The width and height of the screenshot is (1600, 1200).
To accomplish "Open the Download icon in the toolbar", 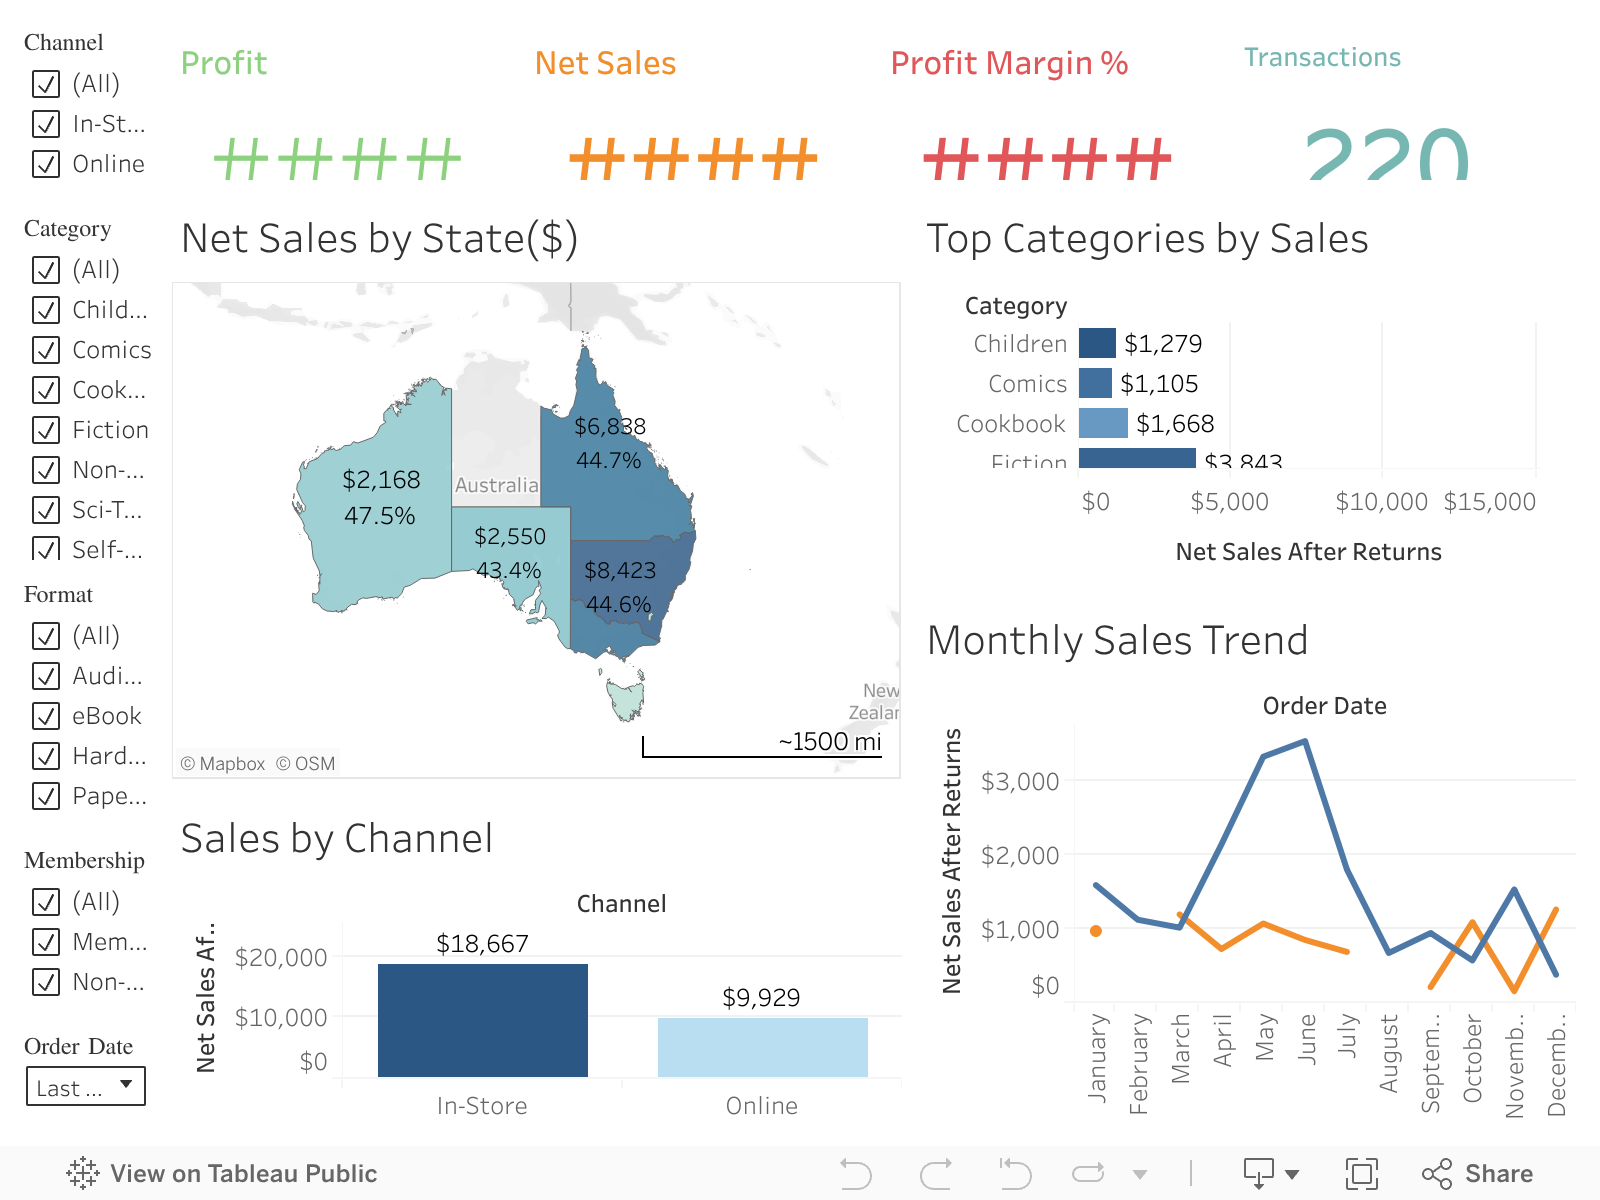I will click(1258, 1173).
